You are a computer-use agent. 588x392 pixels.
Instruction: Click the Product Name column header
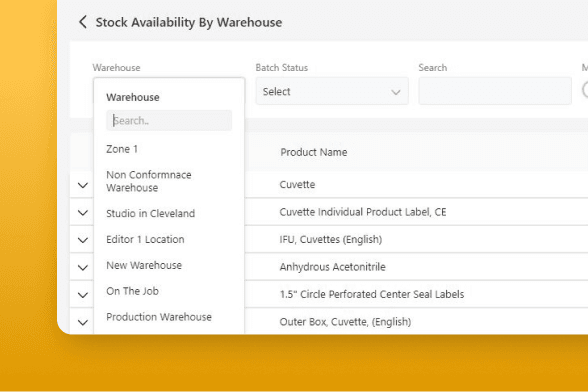click(314, 152)
